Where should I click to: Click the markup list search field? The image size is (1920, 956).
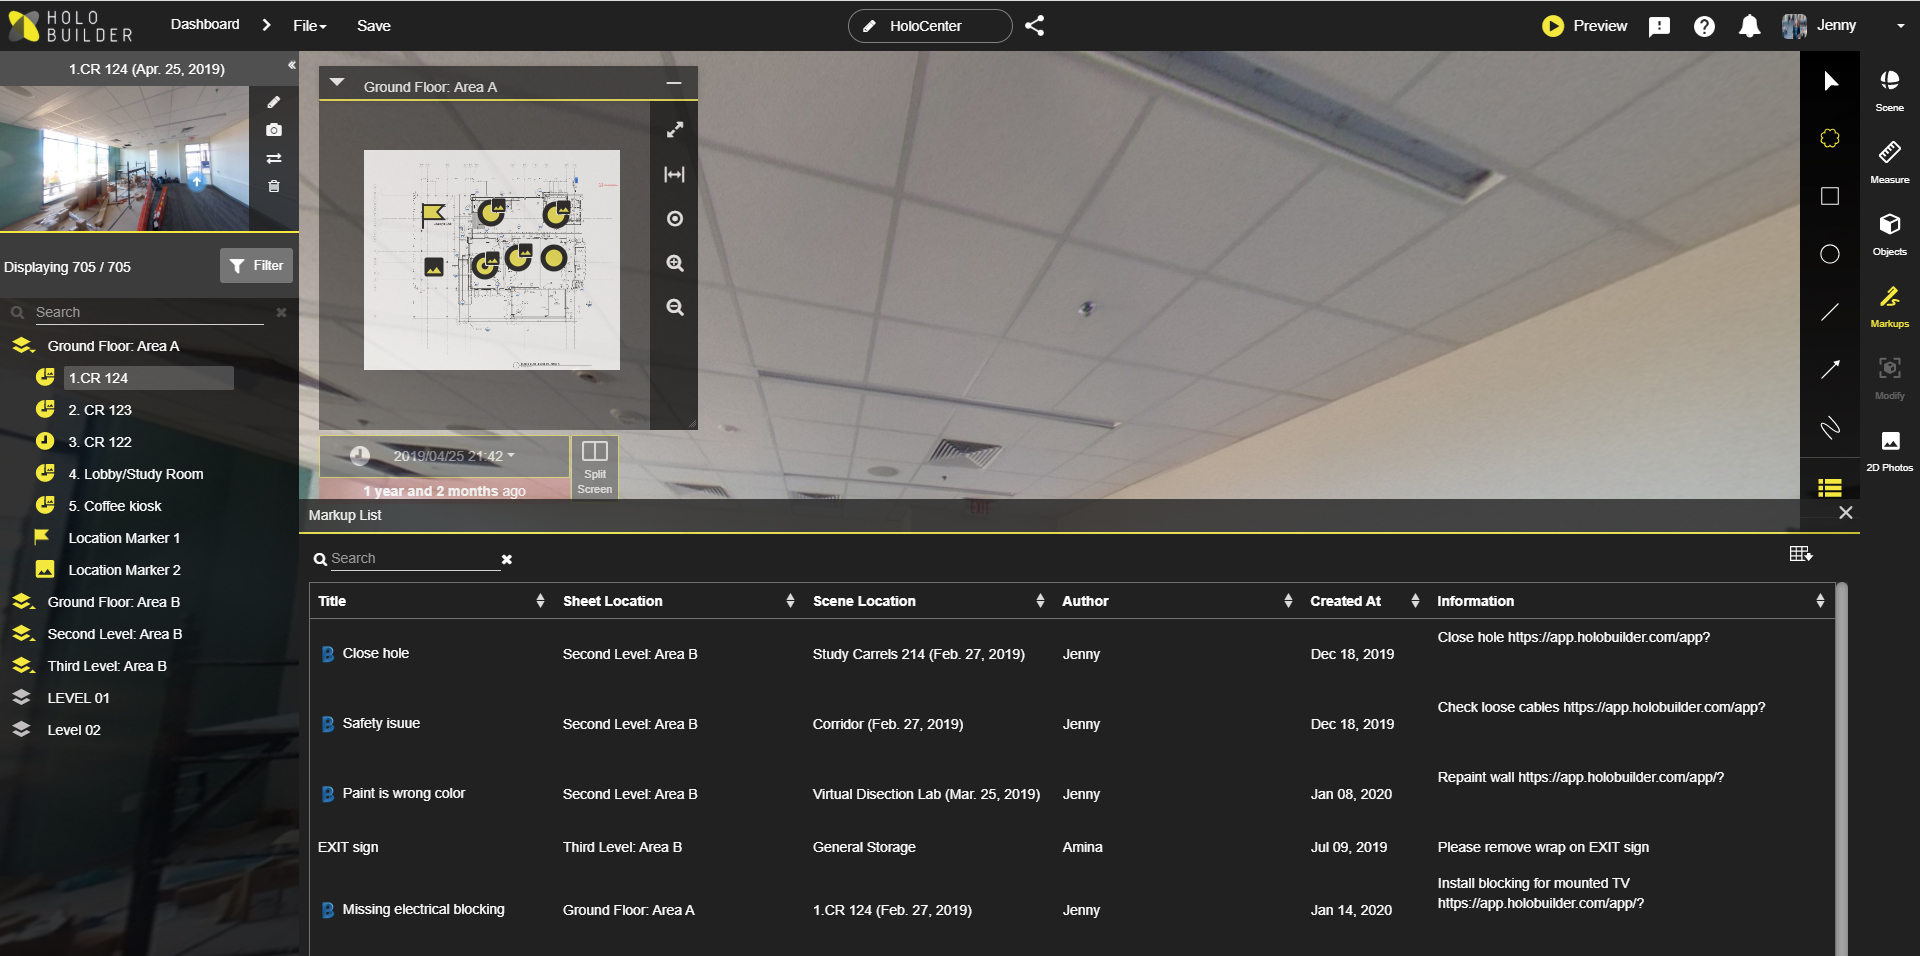(414, 559)
